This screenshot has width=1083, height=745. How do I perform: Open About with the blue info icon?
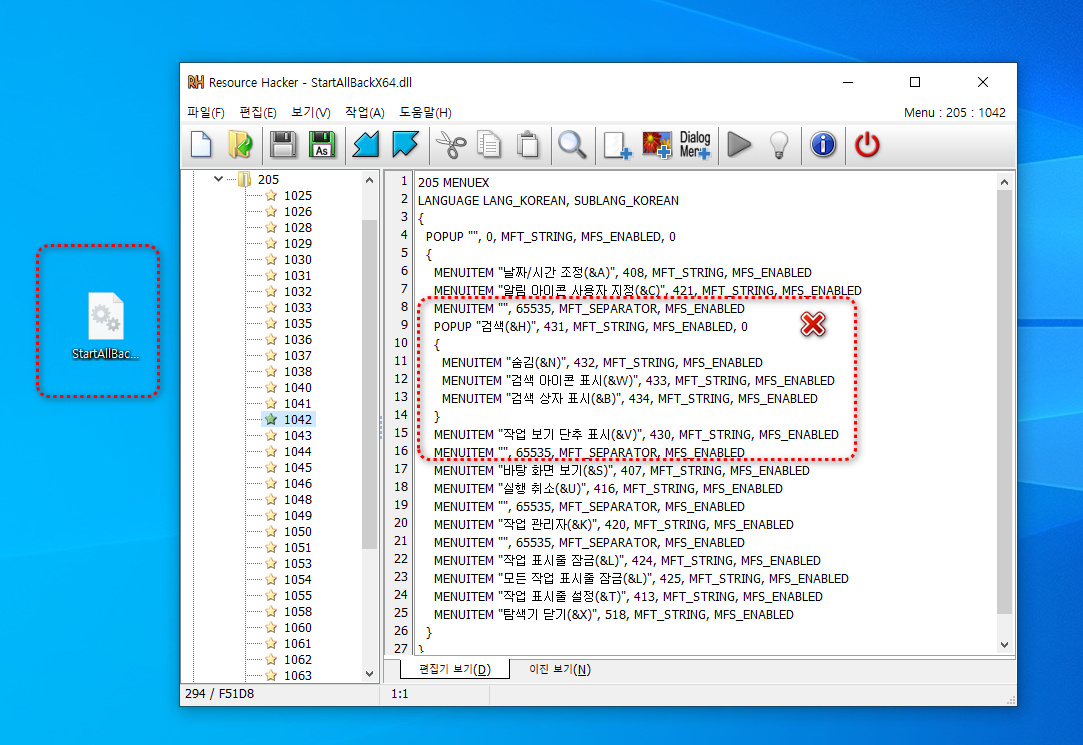pos(823,145)
